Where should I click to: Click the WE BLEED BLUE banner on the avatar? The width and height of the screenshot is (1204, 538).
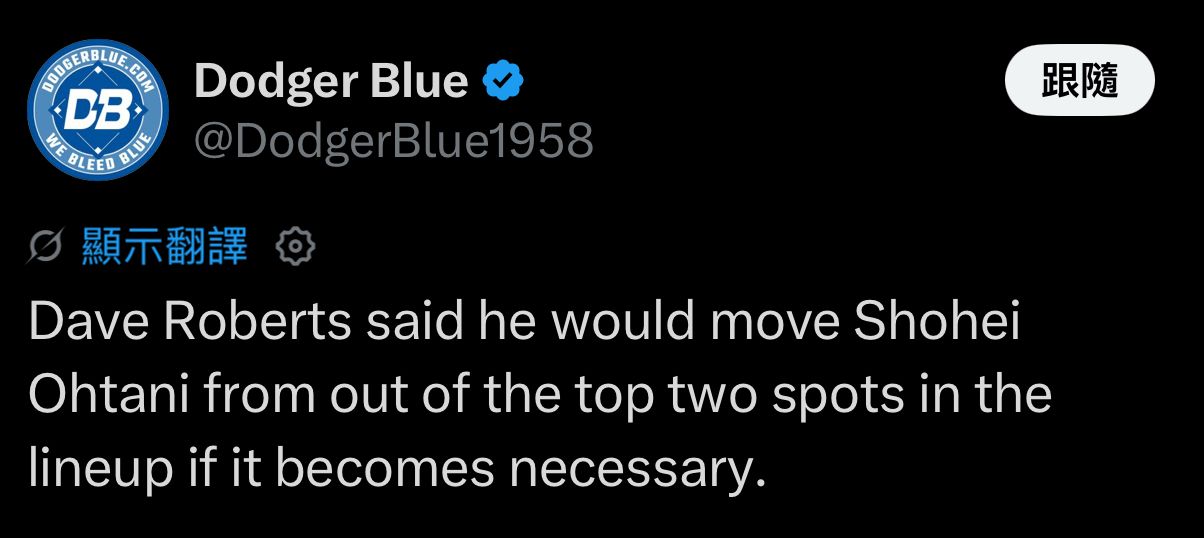click(98, 152)
